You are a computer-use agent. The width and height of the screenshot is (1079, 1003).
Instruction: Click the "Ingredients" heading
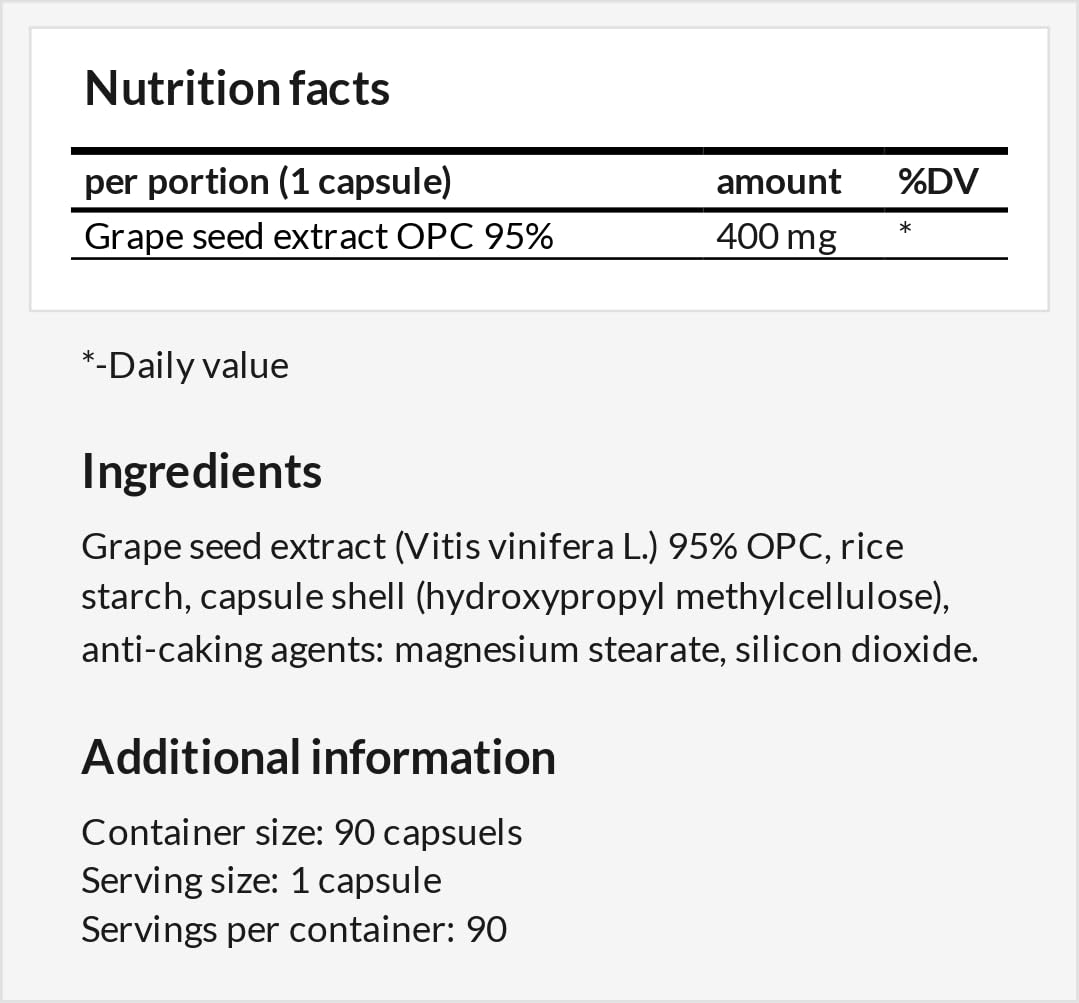[202, 470]
